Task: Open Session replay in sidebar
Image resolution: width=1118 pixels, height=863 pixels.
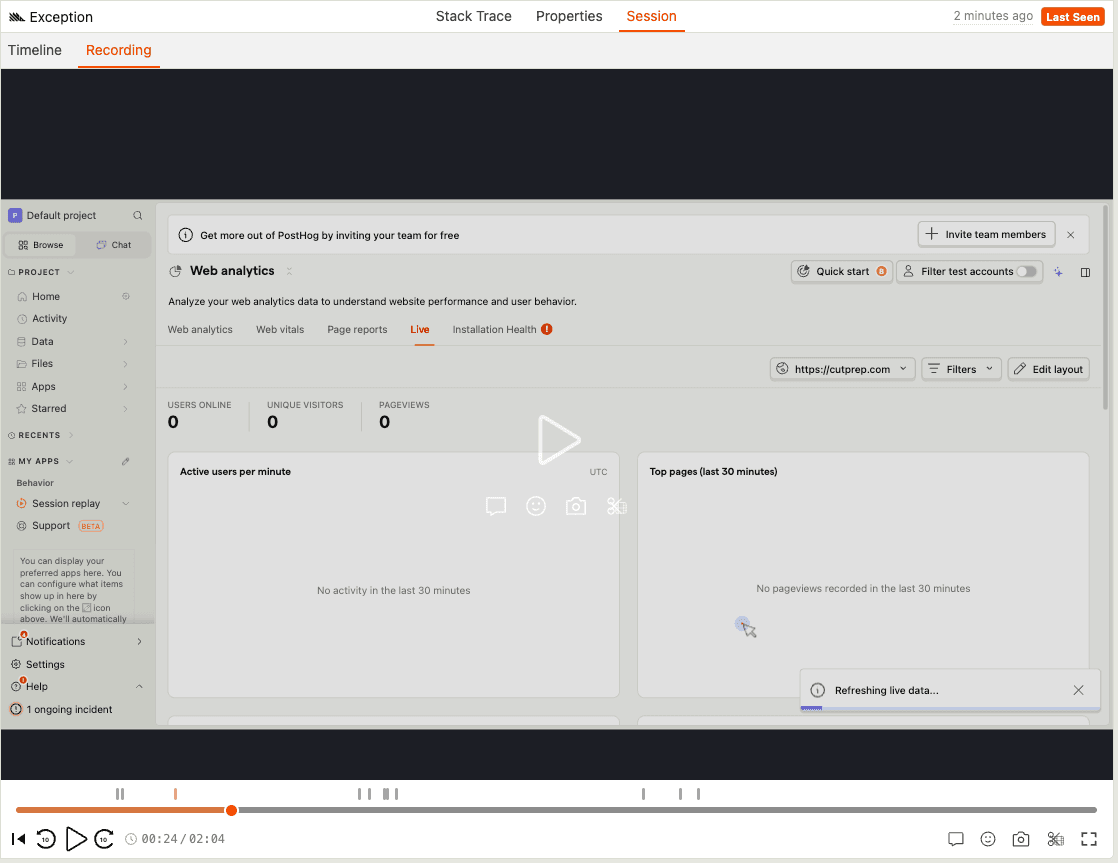Action: click(x=66, y=504)
